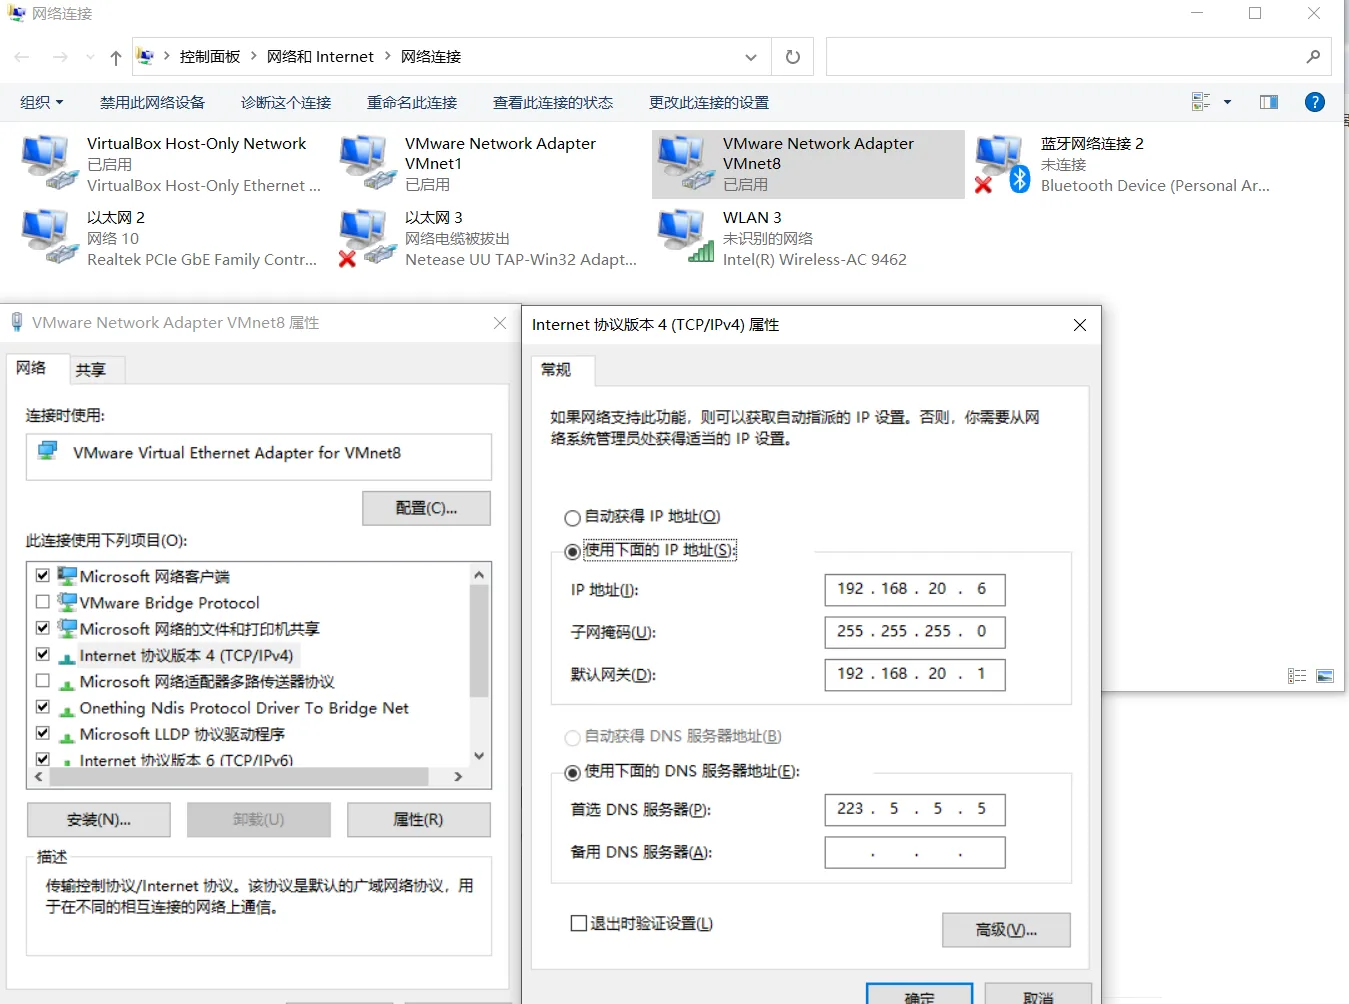Expand the address bar history dropdown
This screenshot has height=1004, width=1349.
click(751, 57)
